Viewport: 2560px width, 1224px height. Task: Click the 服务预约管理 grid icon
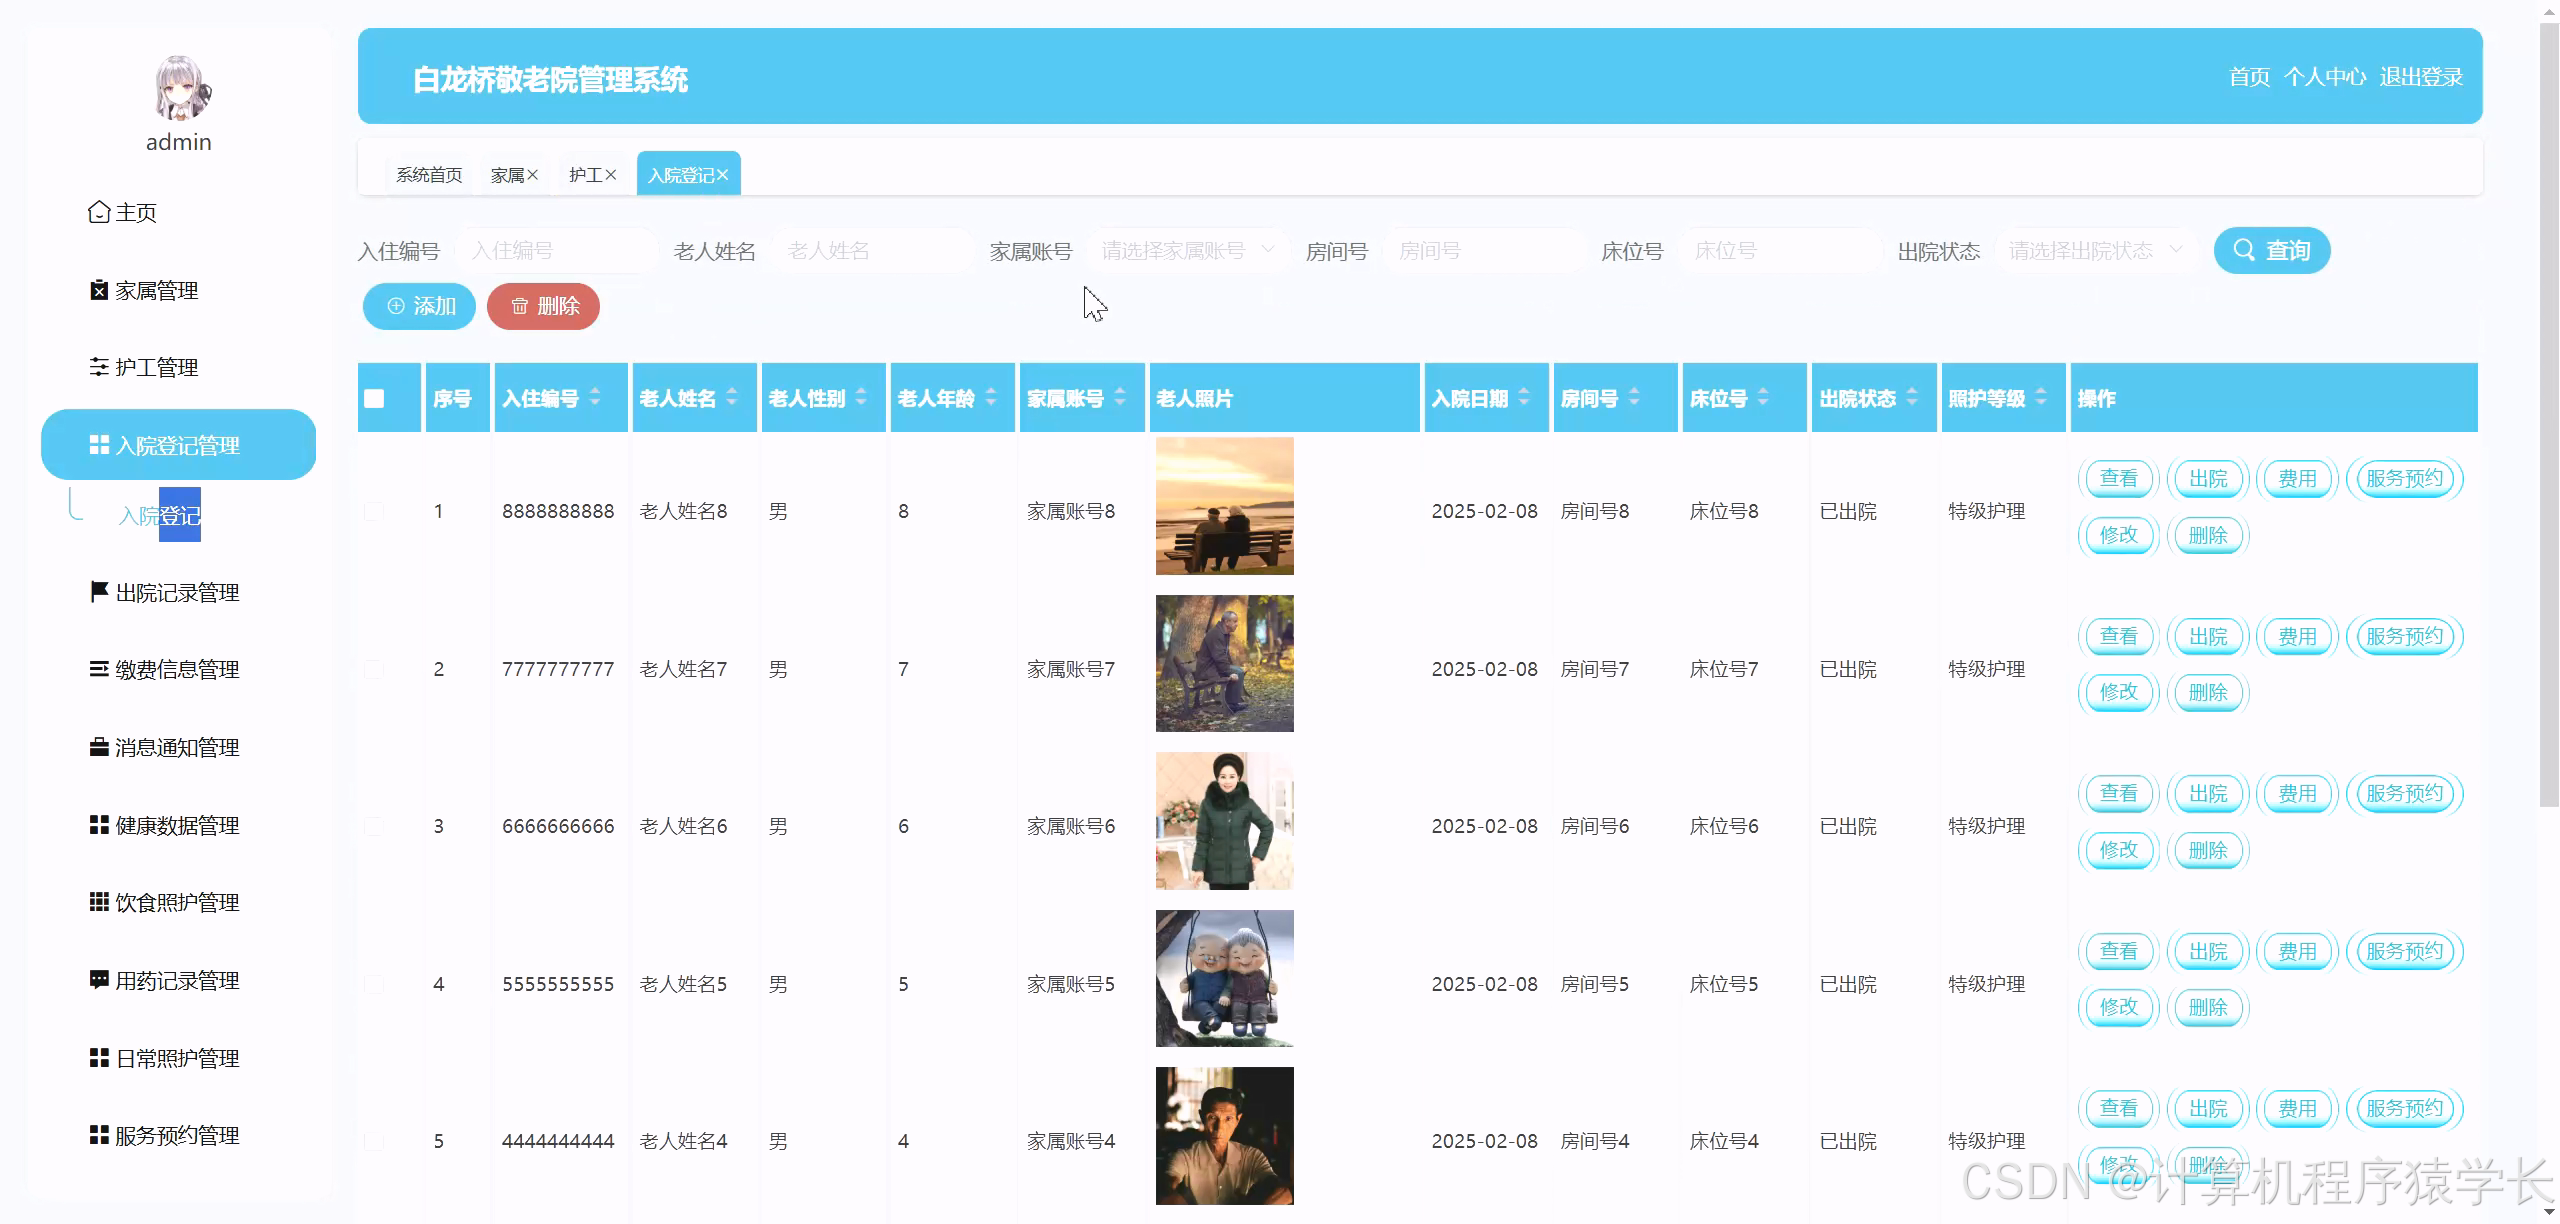pyautogui.click(x=99, y=1135)
